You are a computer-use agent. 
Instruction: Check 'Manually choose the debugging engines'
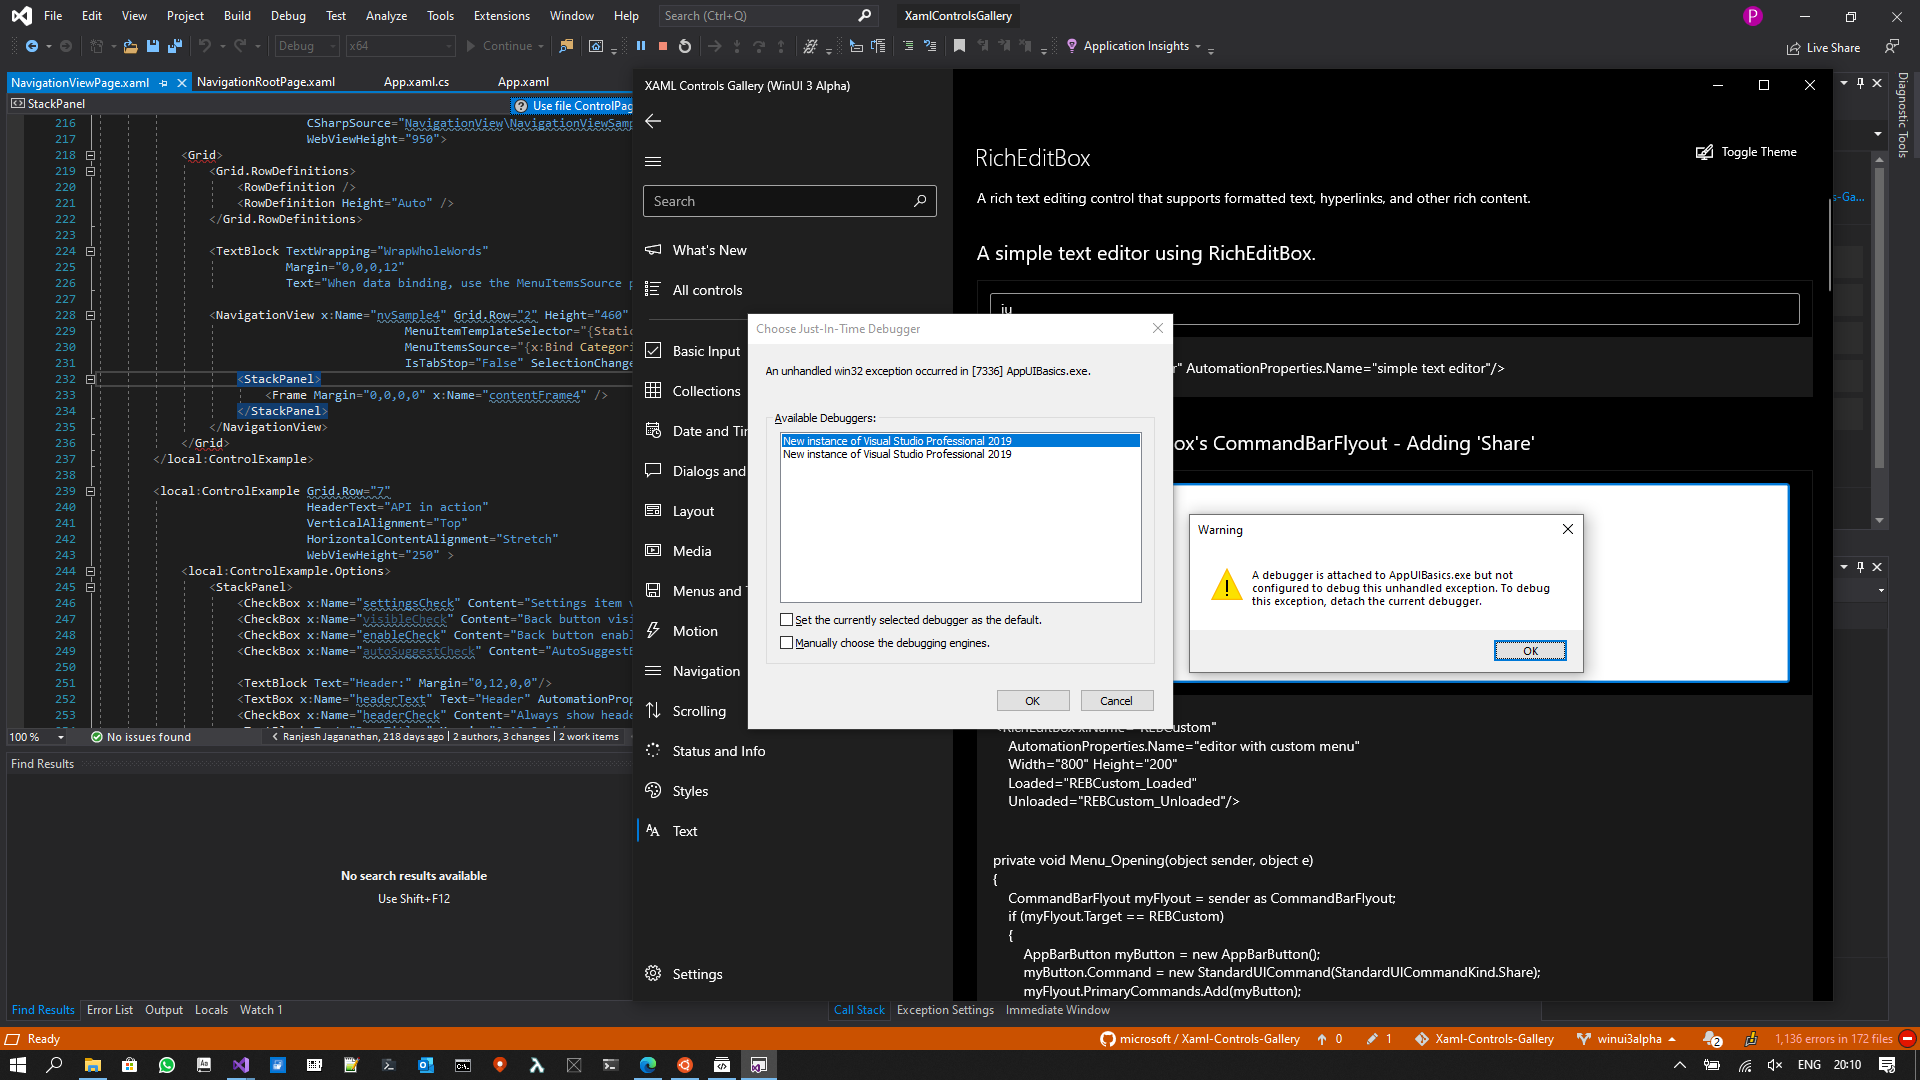(x=788, y=642)
